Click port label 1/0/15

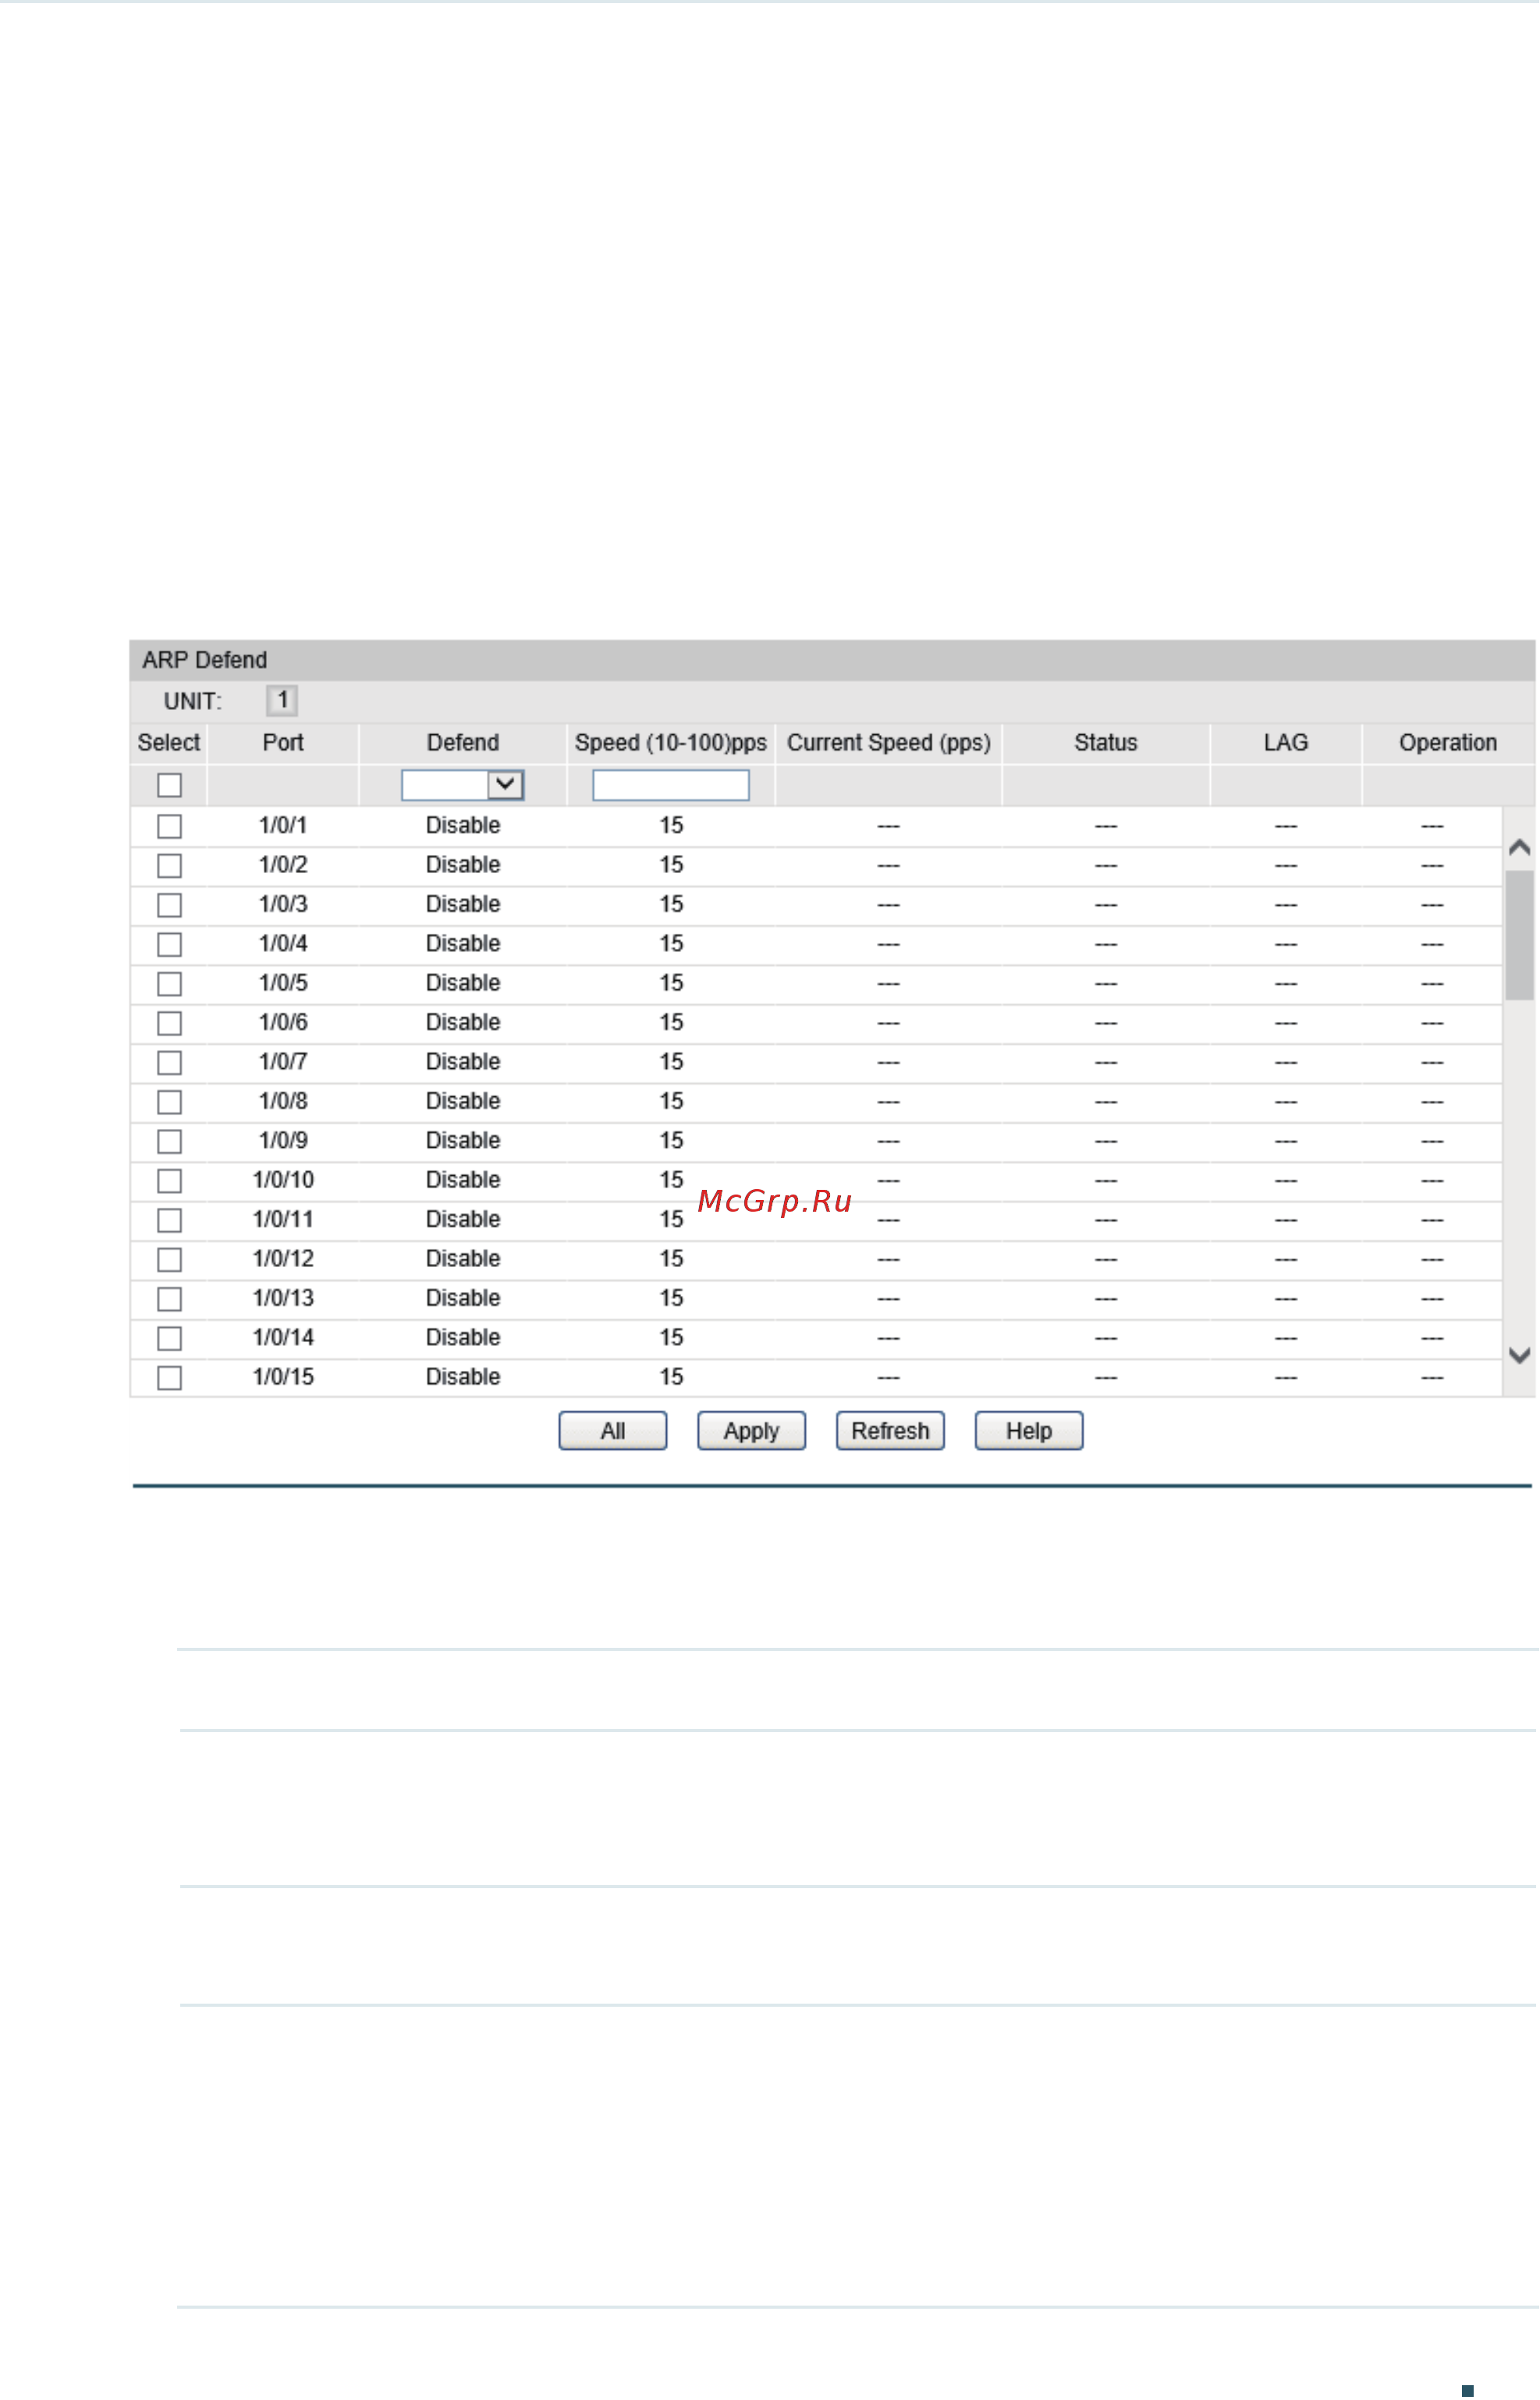[x=283, y=1378]
